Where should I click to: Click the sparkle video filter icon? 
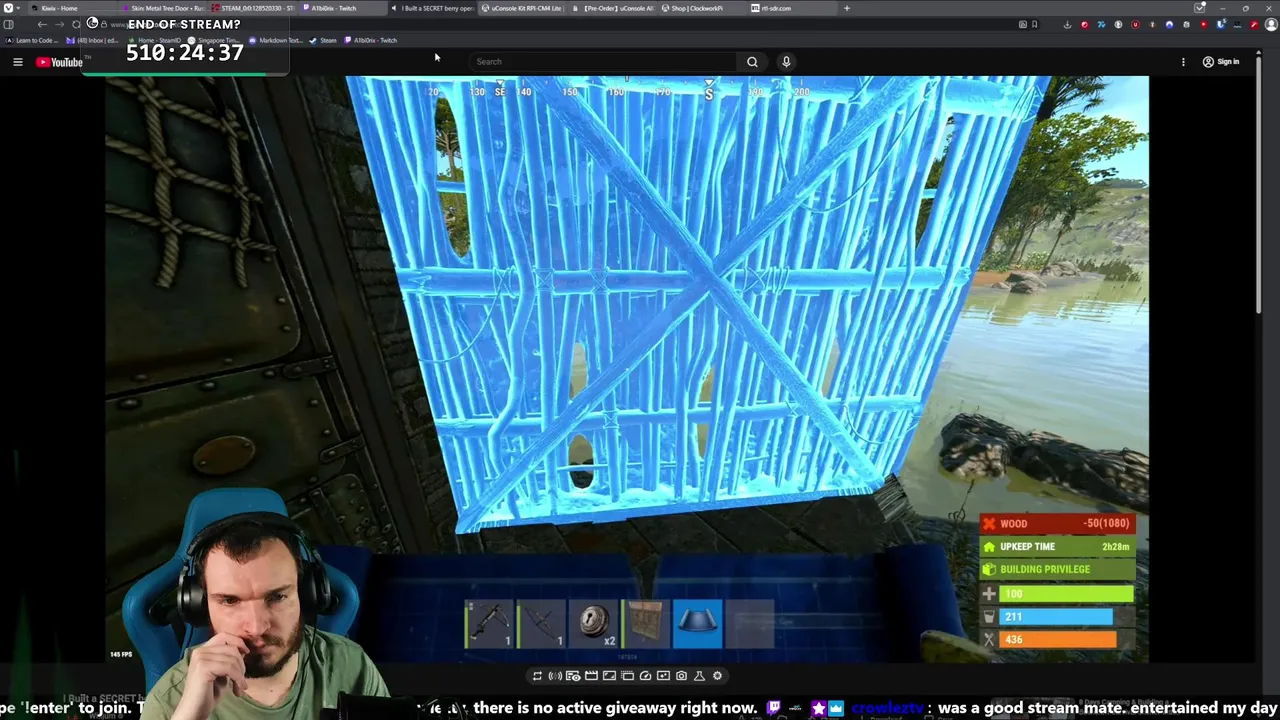click(x=663, y=676)
